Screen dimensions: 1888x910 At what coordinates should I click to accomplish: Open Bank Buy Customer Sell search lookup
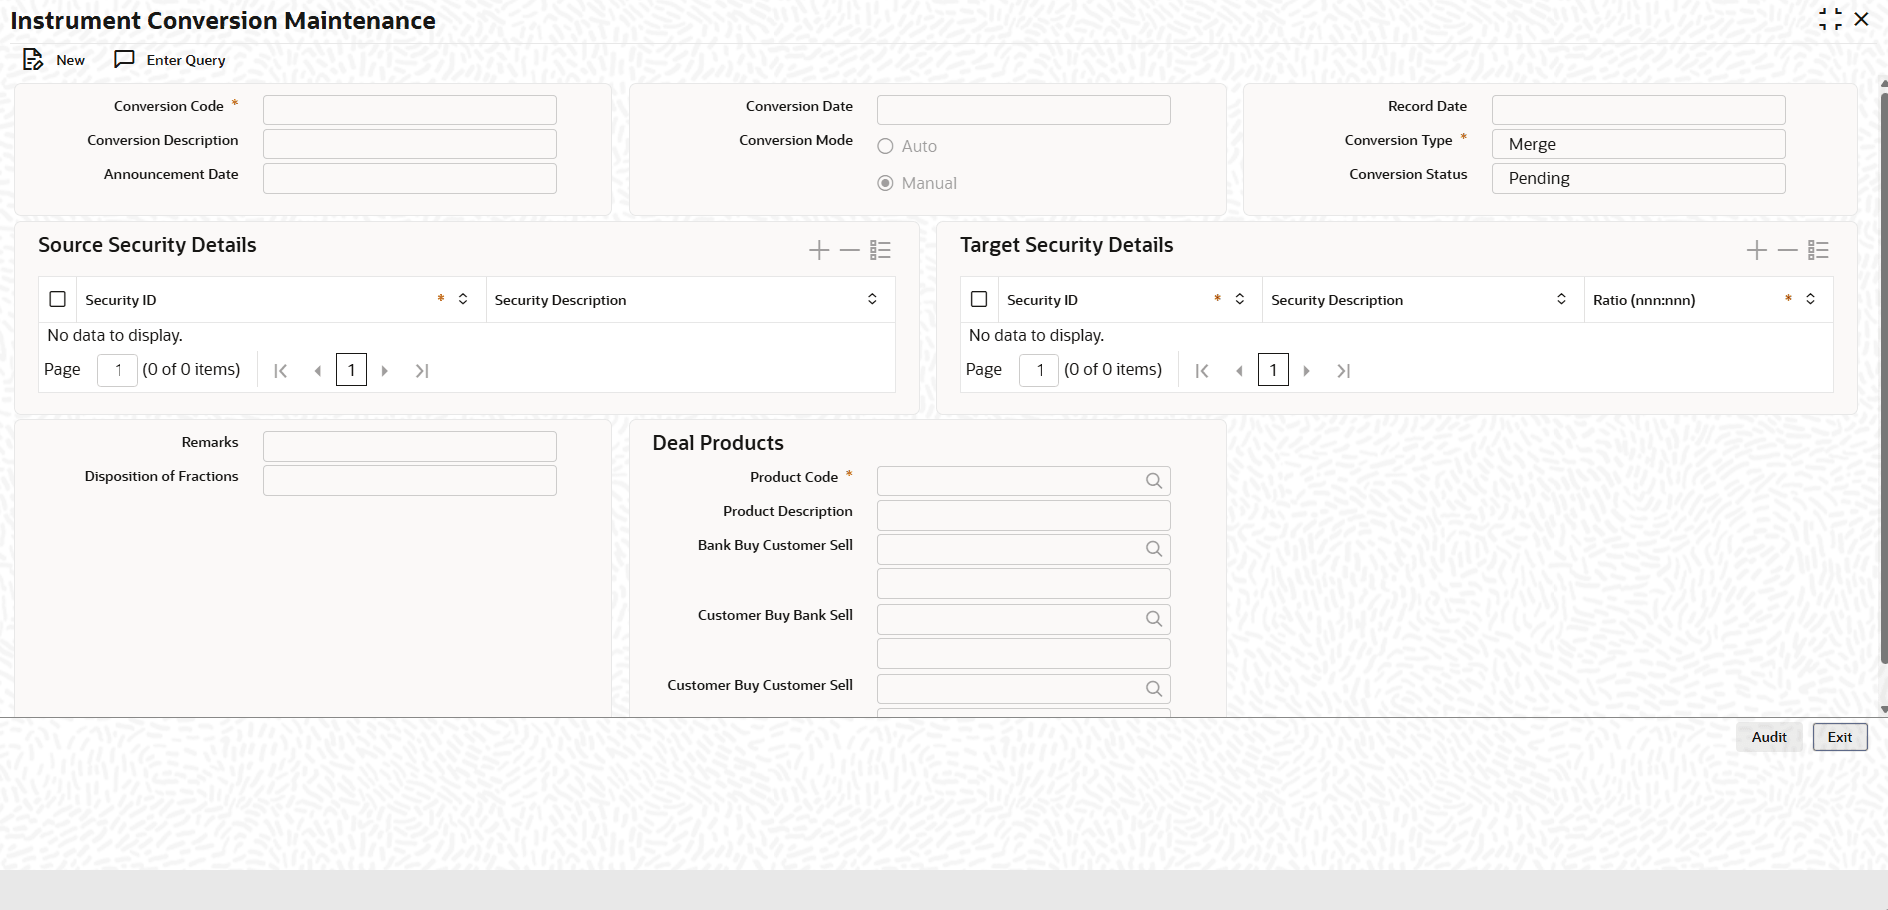coord(1154,549)
